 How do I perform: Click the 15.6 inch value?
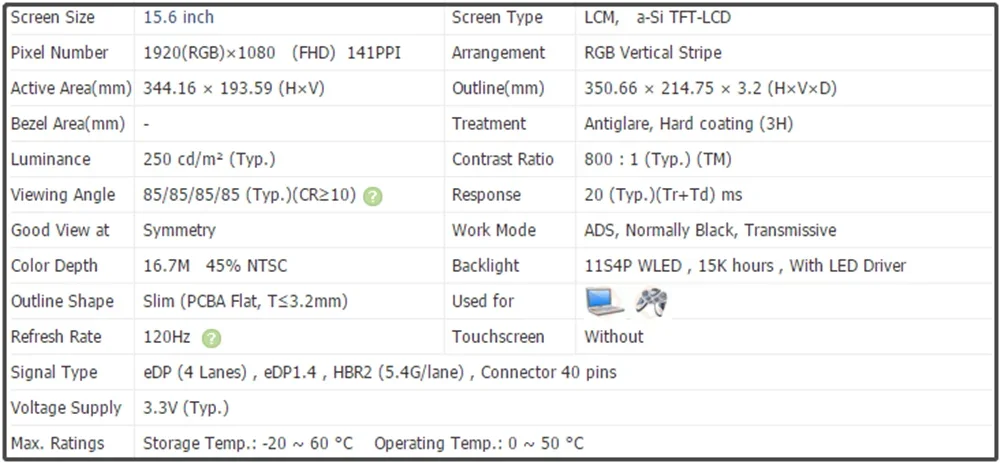point(178,17)
